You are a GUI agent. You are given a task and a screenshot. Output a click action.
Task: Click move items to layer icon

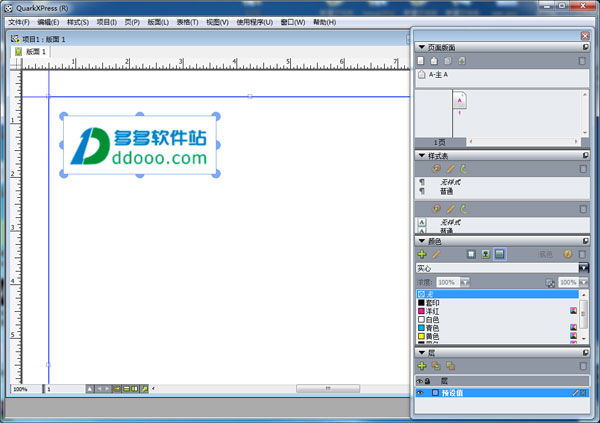436,366
